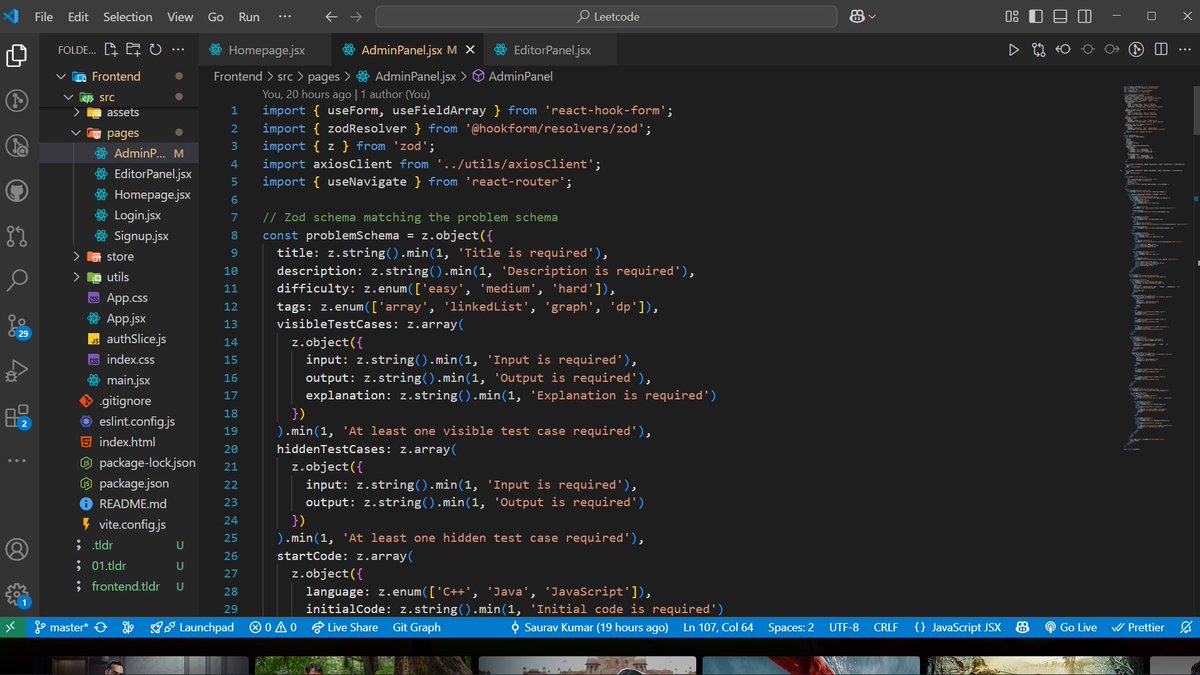The height and width of the screenshot is (675, 1200).
Task: Click Live Share in status bar
Action: pyautogui.click(x=344, y=627)
